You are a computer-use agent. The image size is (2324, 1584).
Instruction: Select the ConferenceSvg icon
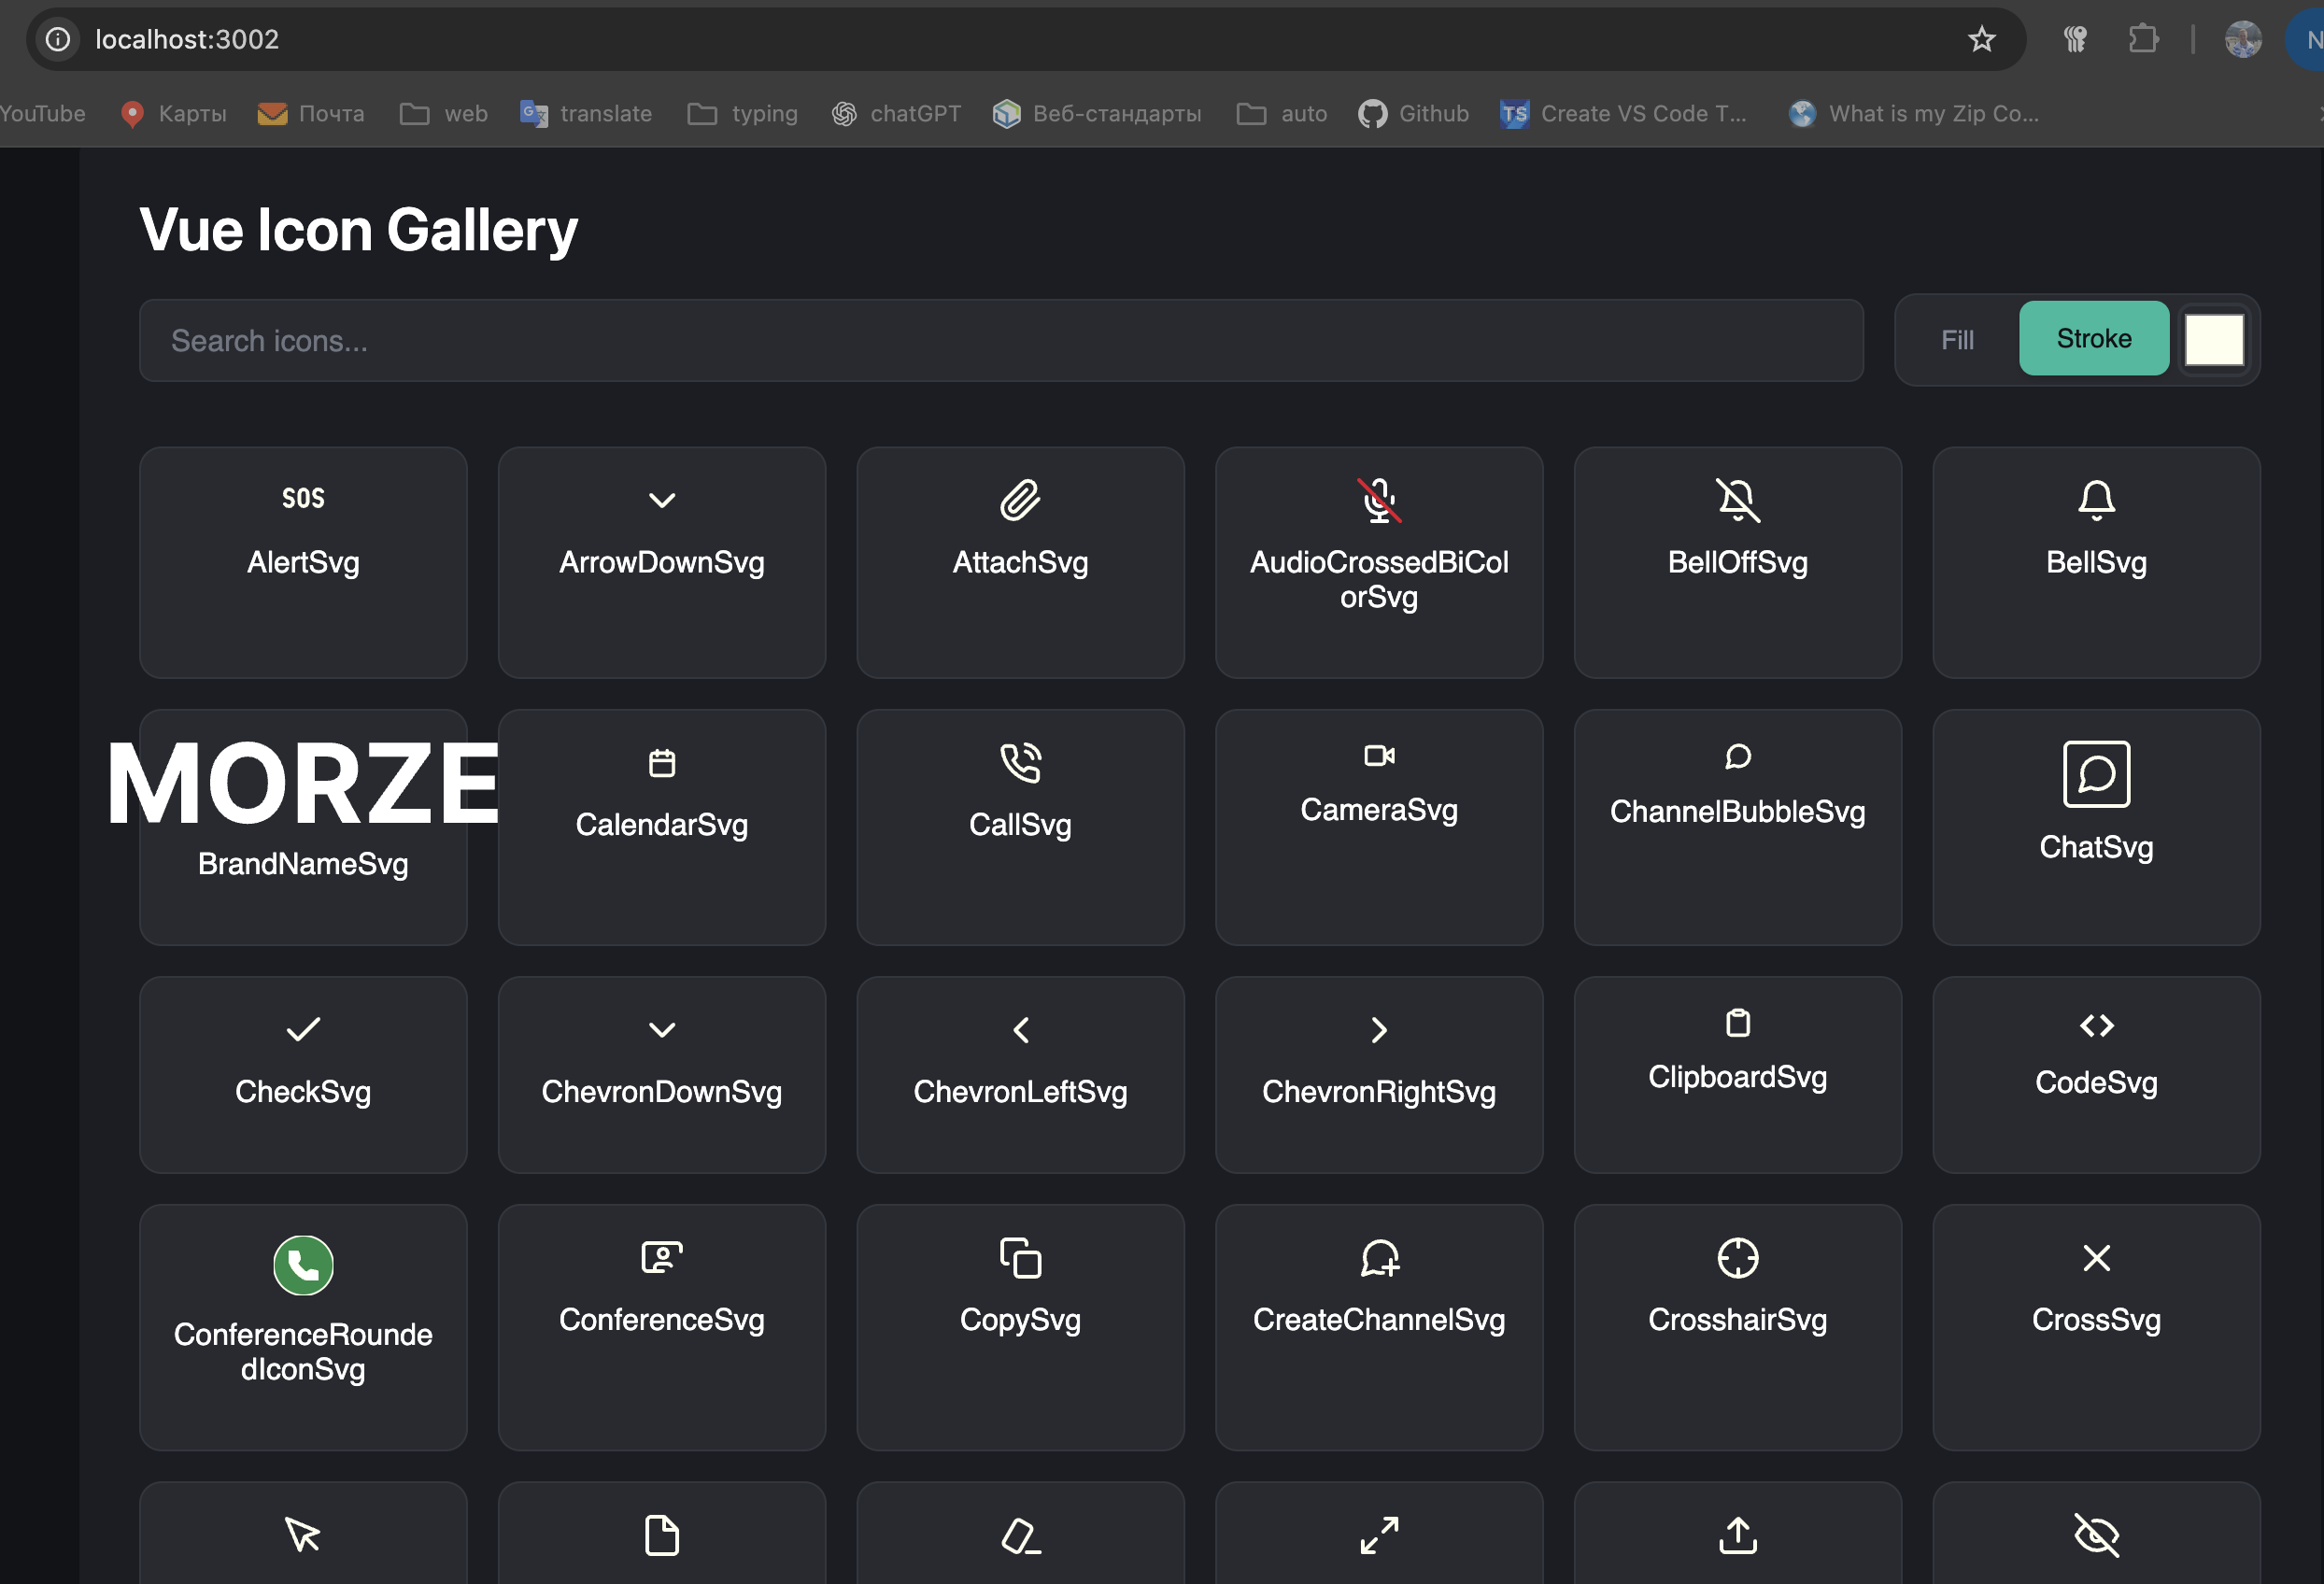tap(662, 1257)
